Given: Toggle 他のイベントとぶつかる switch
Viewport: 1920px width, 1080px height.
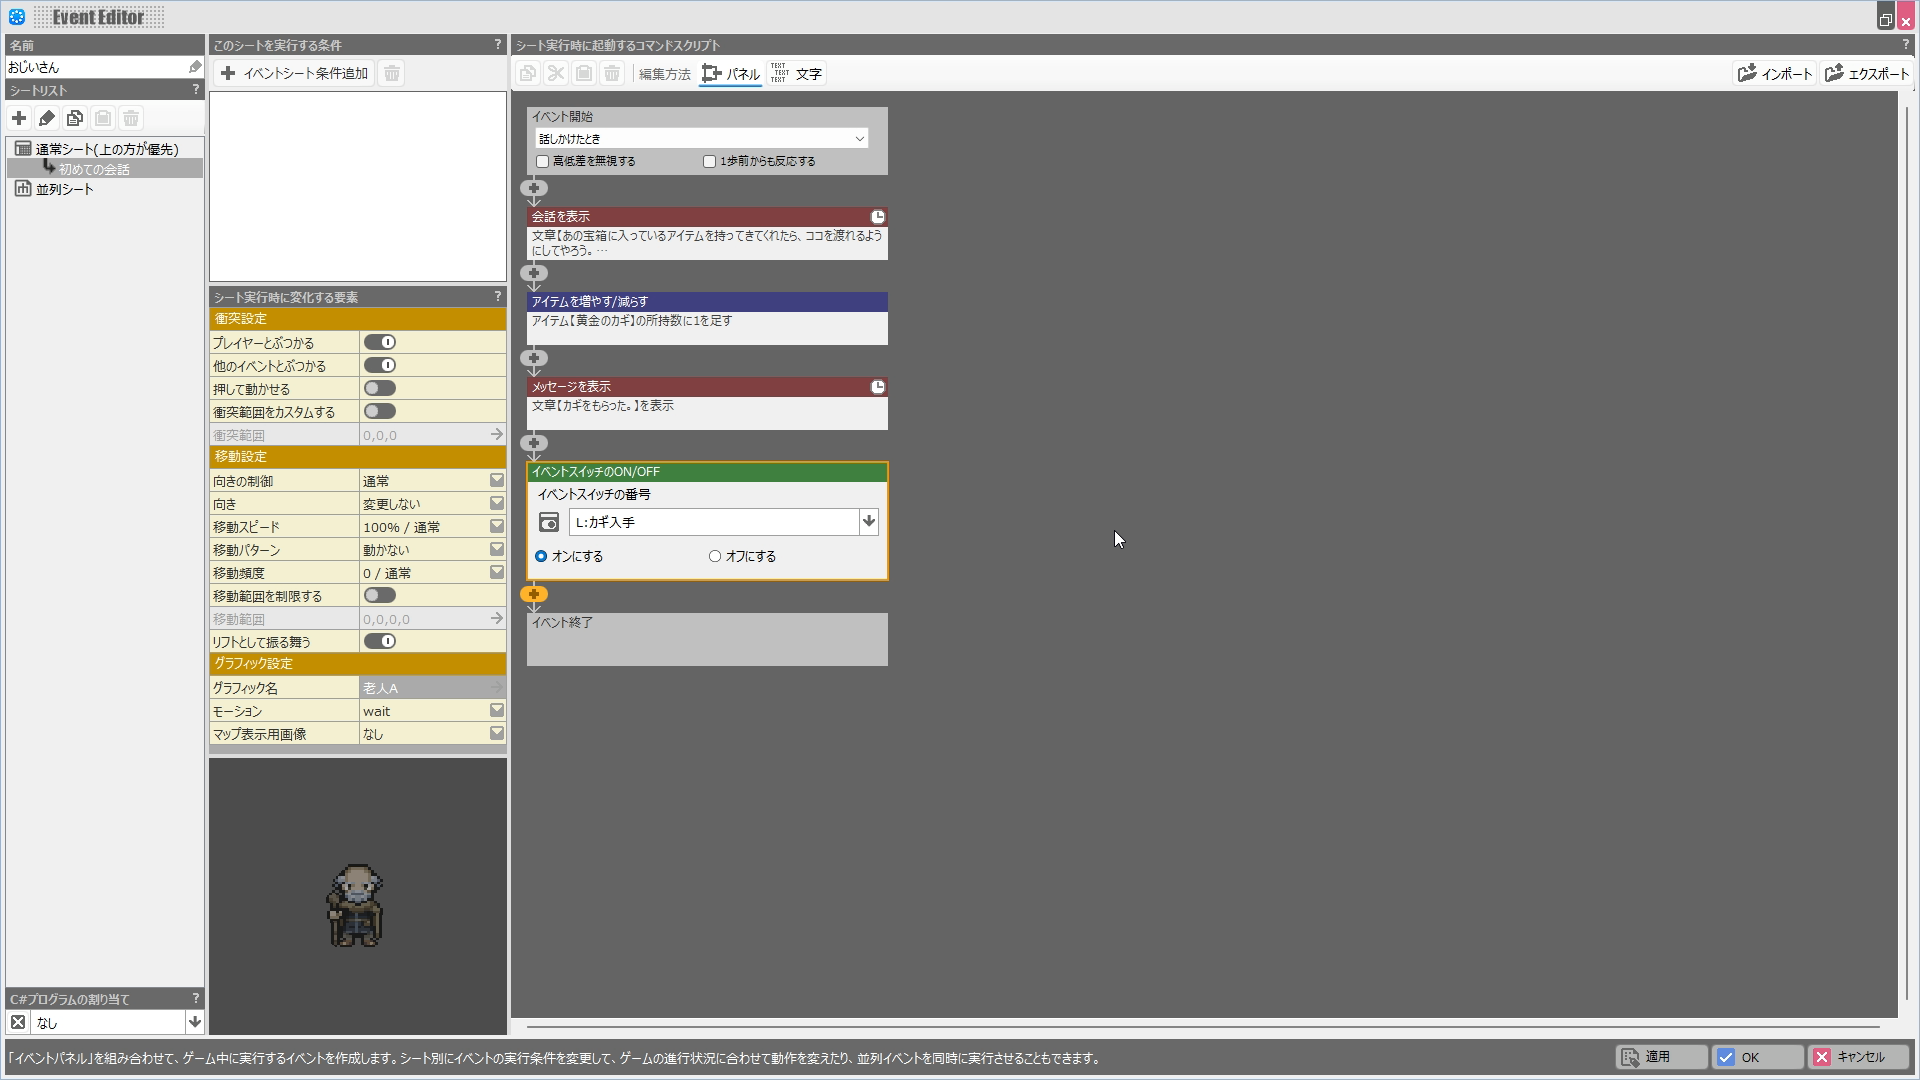Looking at the screenshot, I should 380,365.
